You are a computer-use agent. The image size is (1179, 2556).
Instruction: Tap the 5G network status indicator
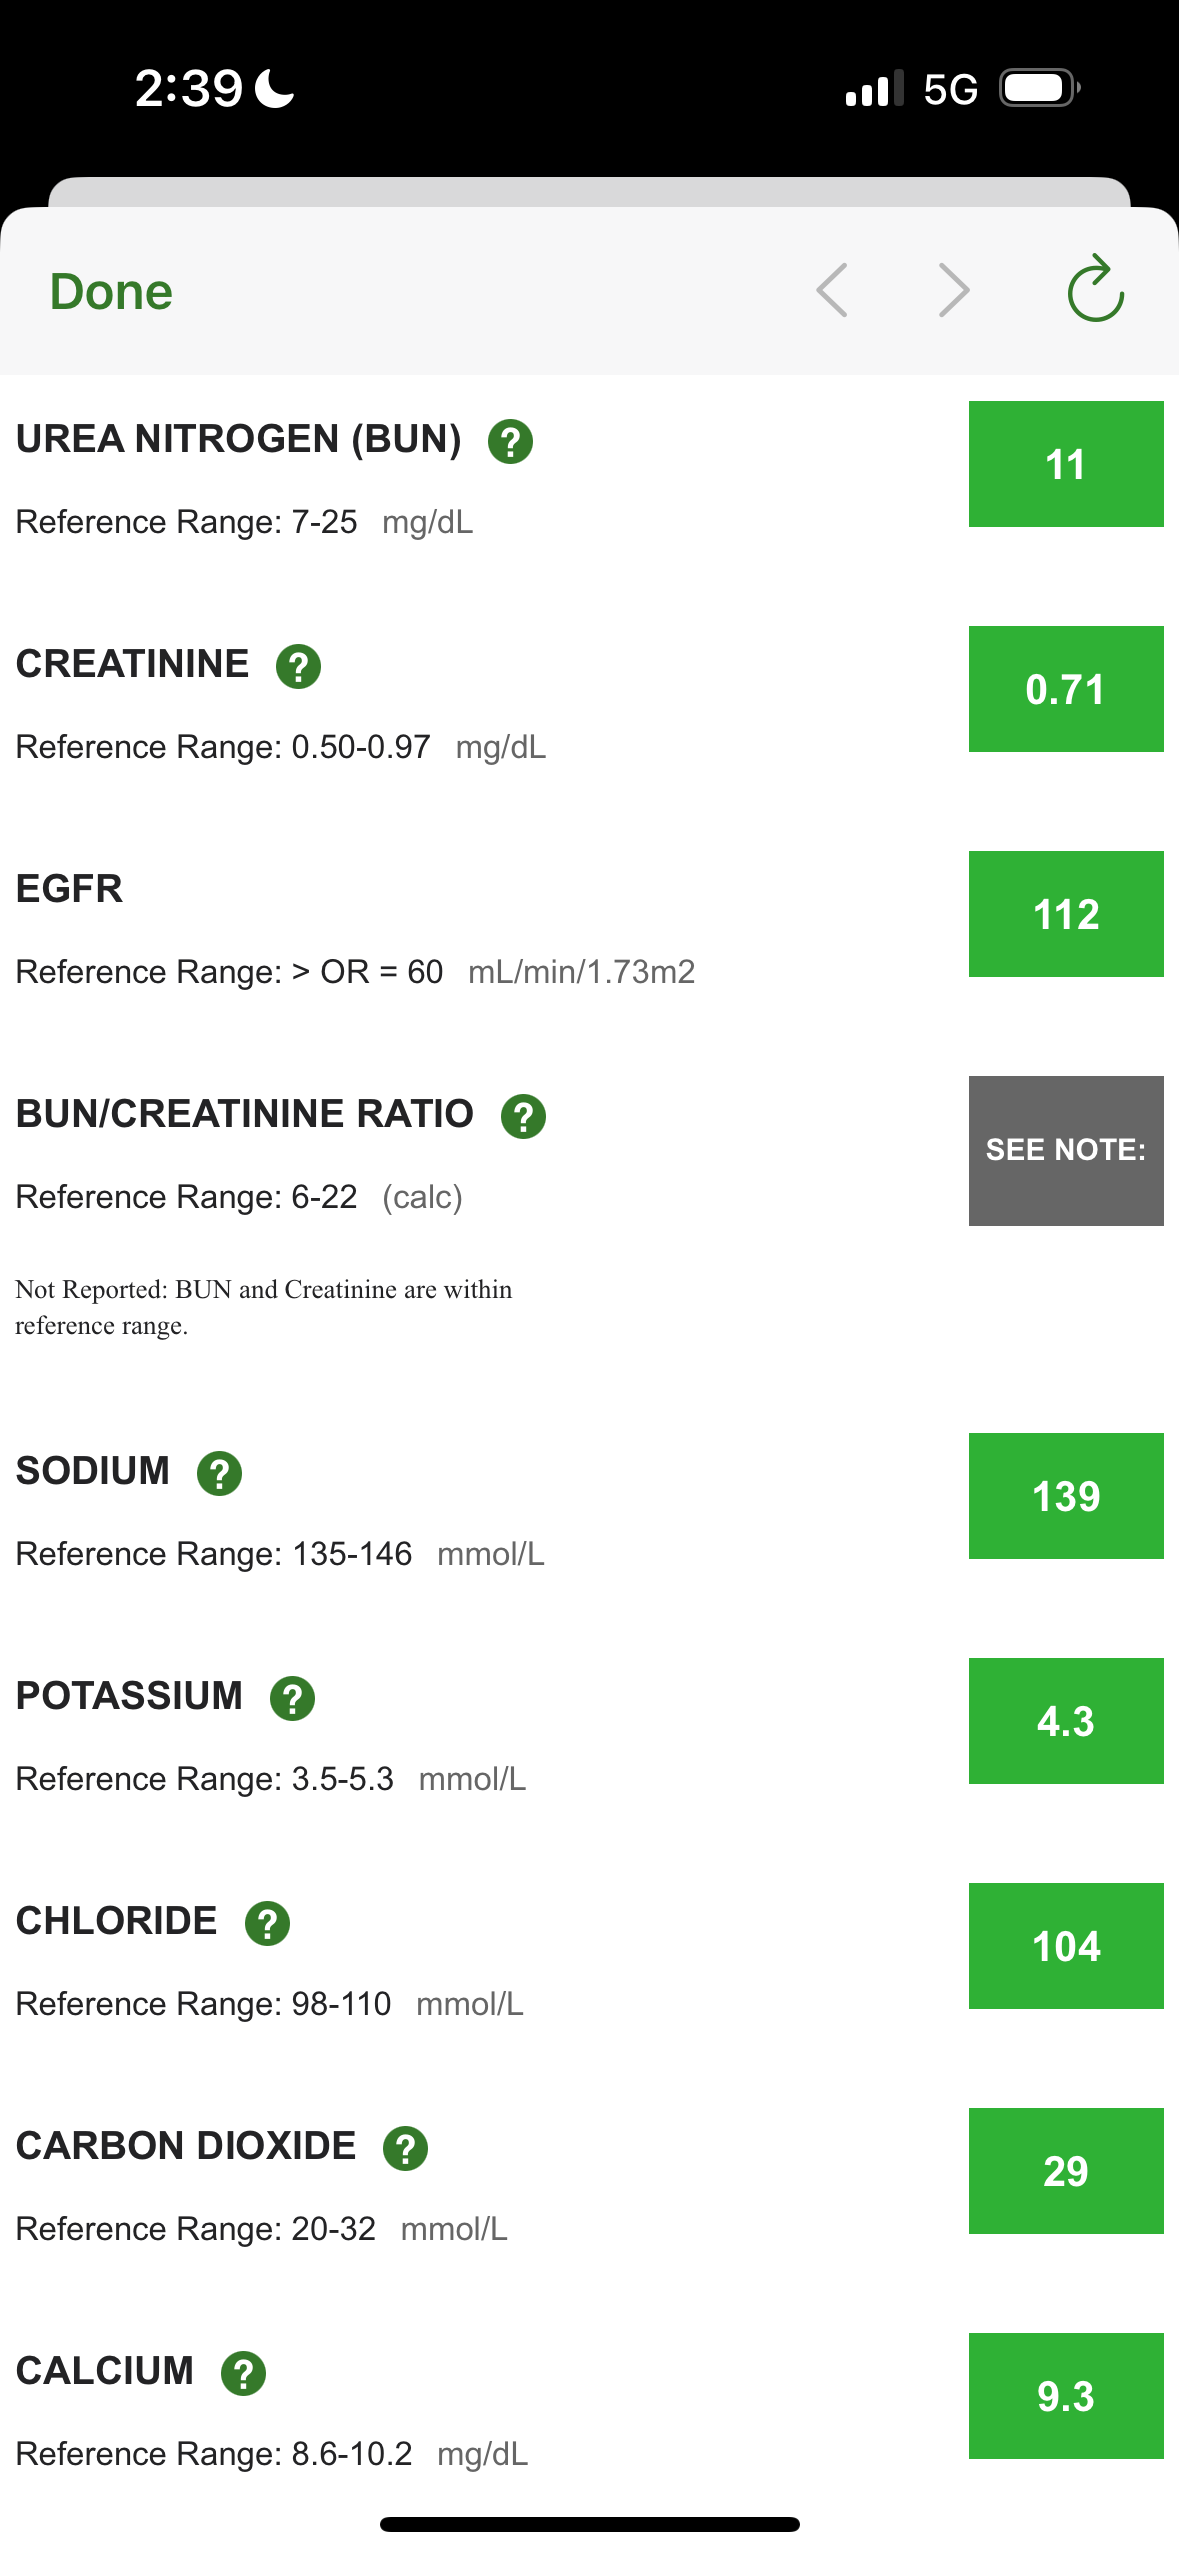(949, 90)
